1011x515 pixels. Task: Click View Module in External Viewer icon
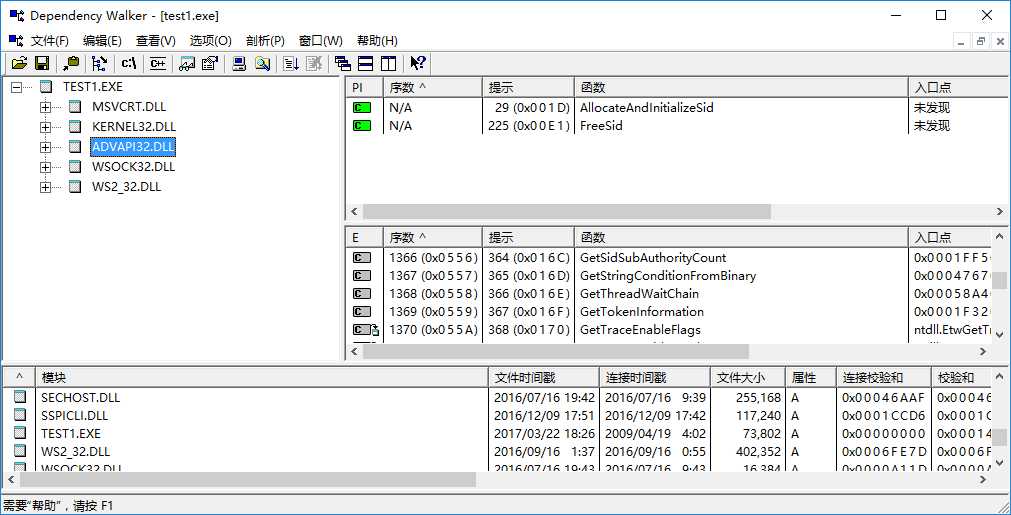[x=187, y=63]
